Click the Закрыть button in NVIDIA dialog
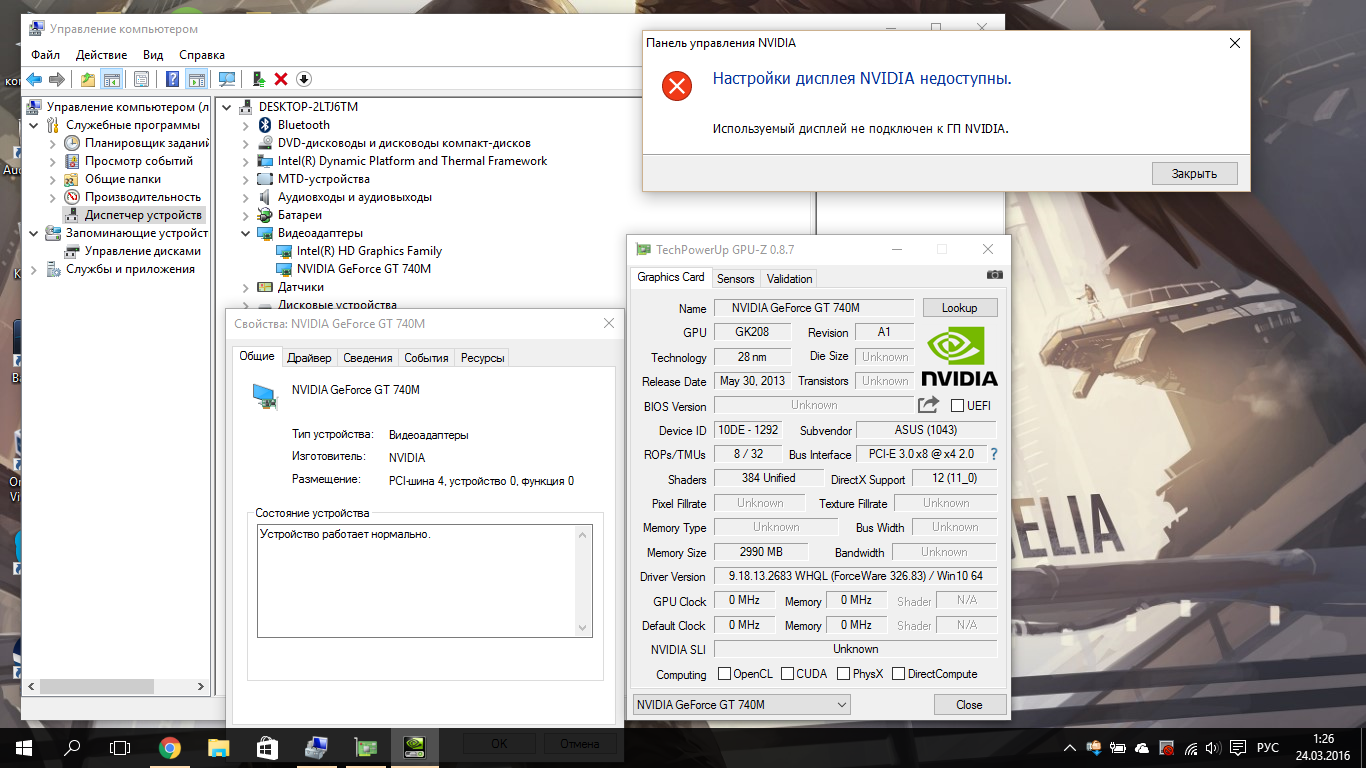Image resolution: width=1366 pixels, height=768 pixels. [1194, 174]
